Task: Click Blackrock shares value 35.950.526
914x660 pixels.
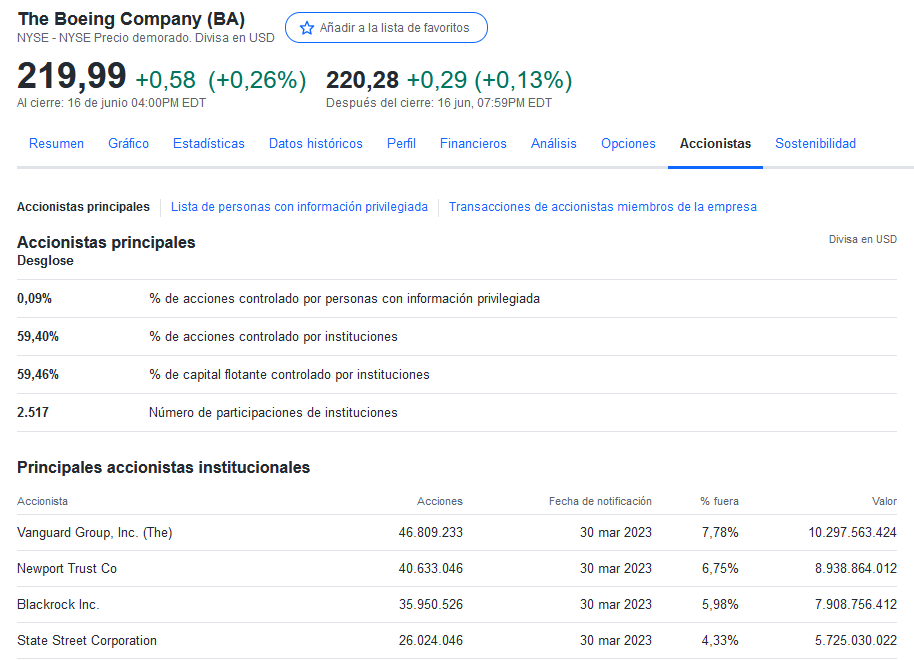Action: [431, 605]
